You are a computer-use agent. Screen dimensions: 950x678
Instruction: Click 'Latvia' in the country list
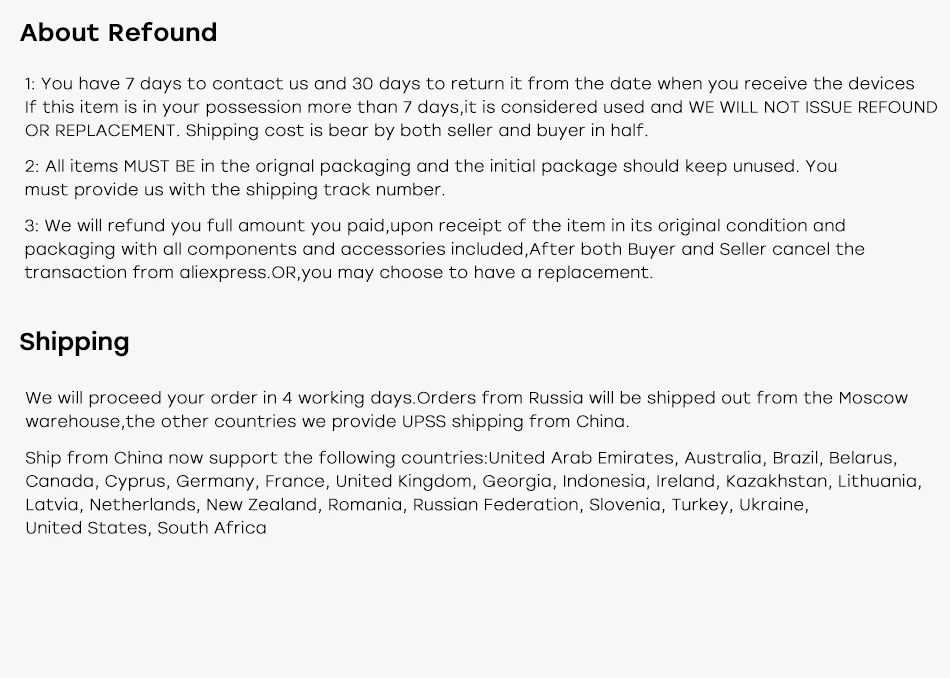point(51,505)
